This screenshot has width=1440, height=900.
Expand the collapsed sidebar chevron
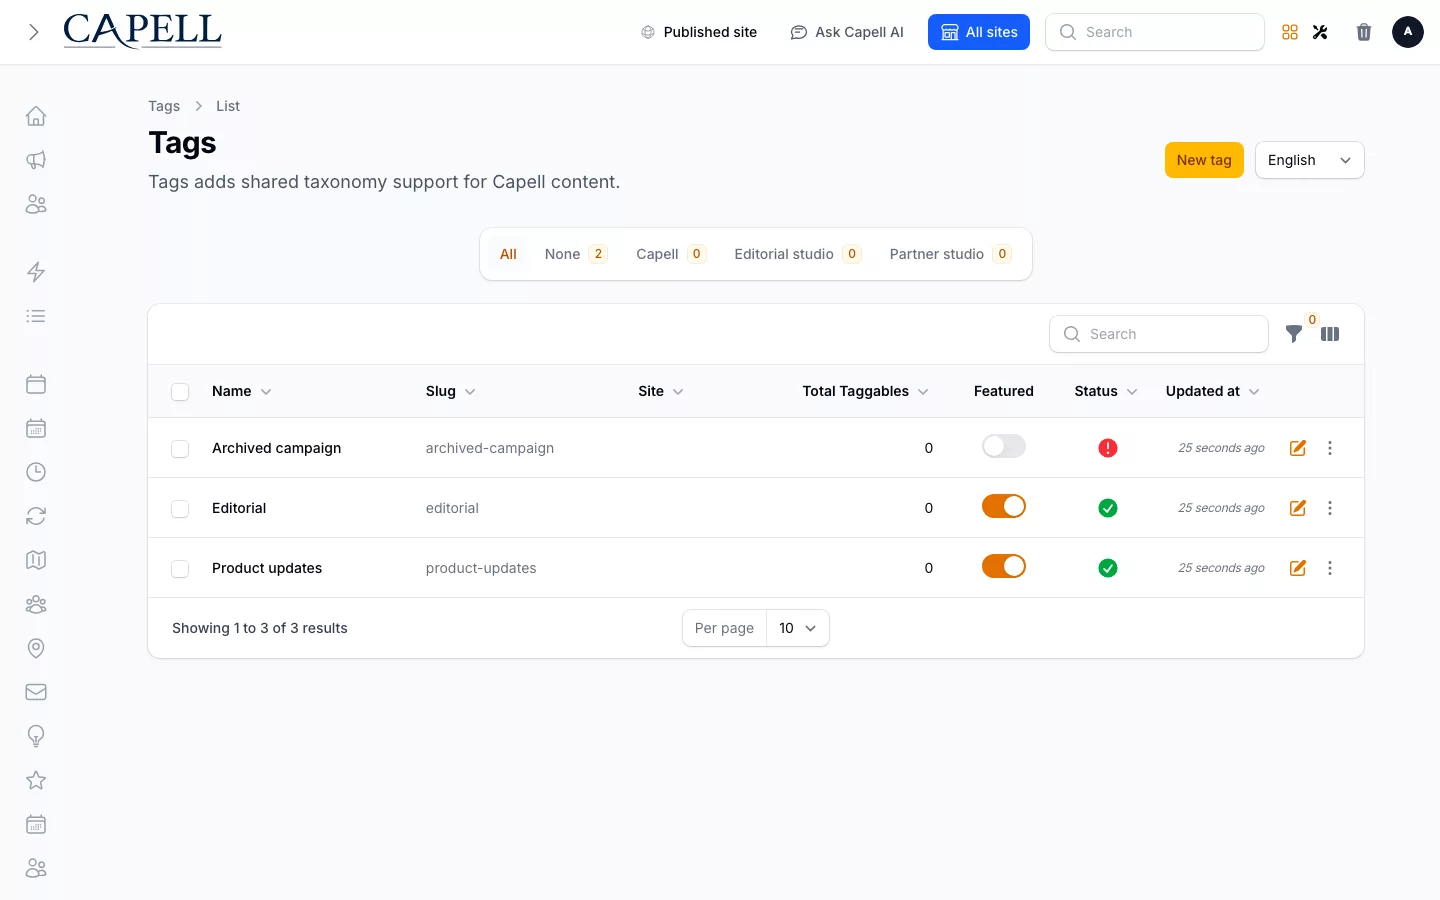pos(34,32)
